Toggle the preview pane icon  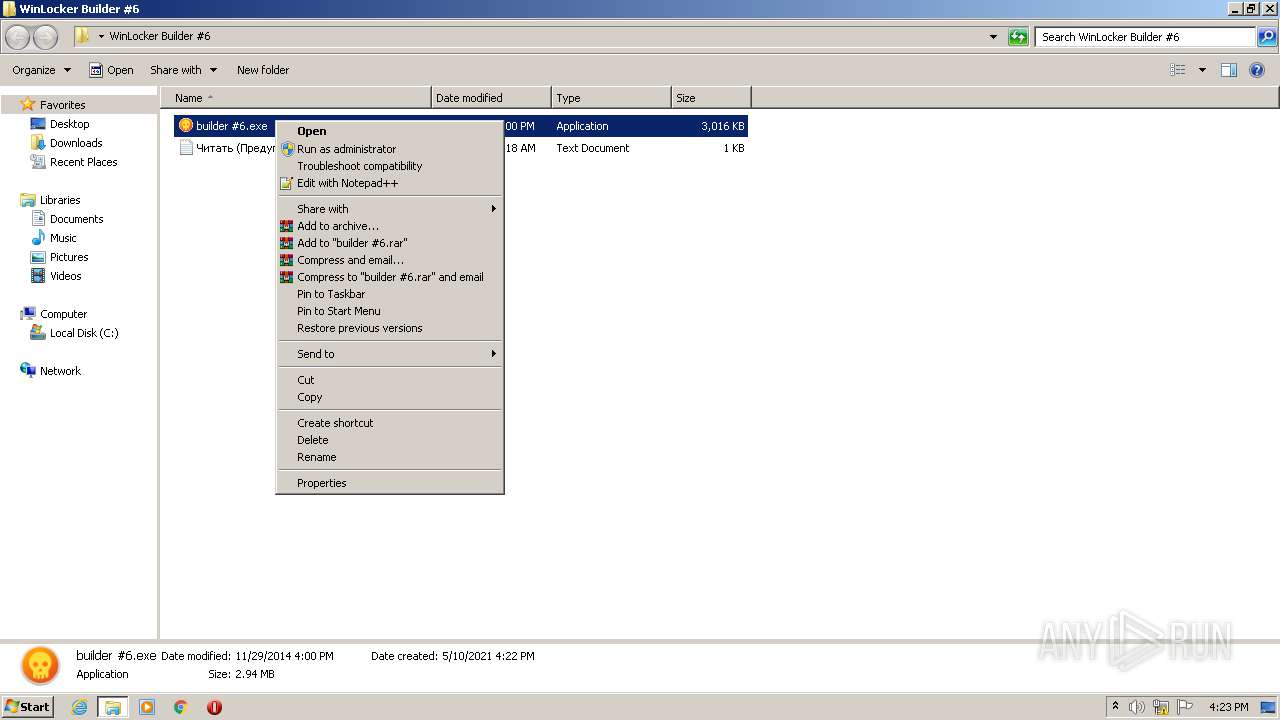point(1229,70)
